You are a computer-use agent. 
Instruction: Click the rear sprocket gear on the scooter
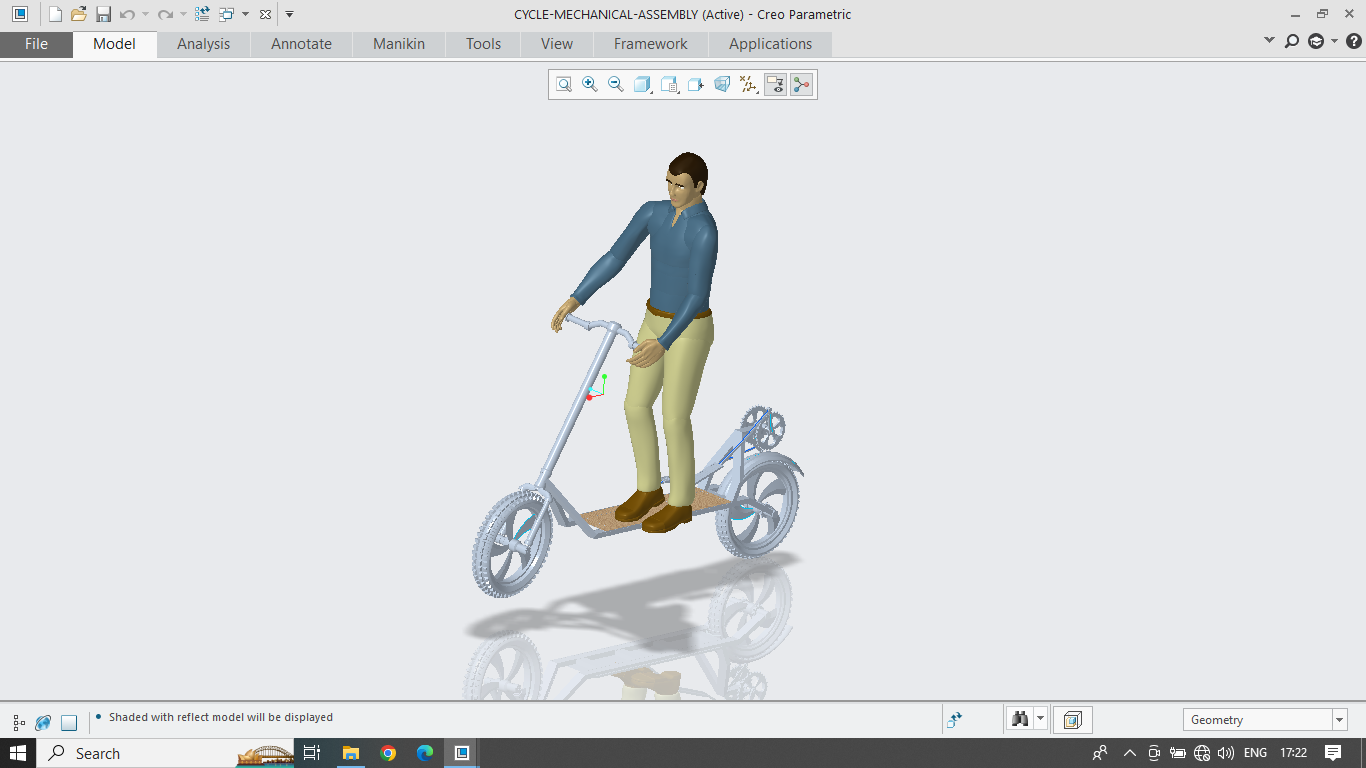pos(764,428)
